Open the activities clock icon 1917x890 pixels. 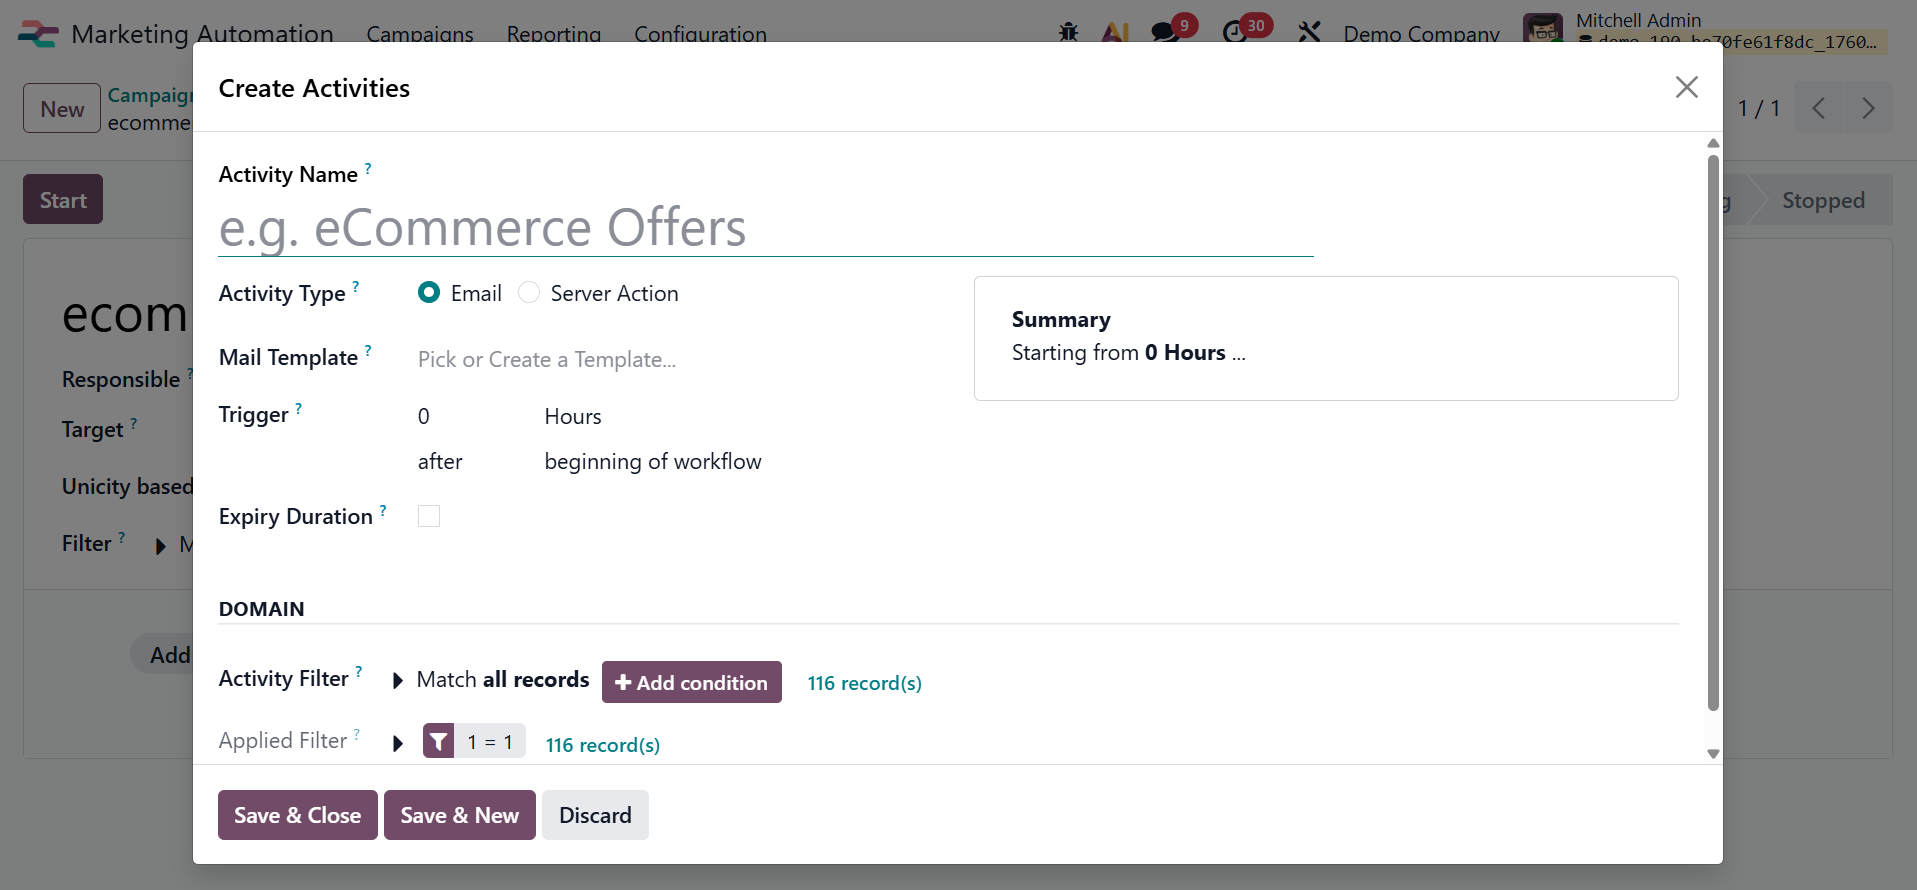coord(1235,32)
